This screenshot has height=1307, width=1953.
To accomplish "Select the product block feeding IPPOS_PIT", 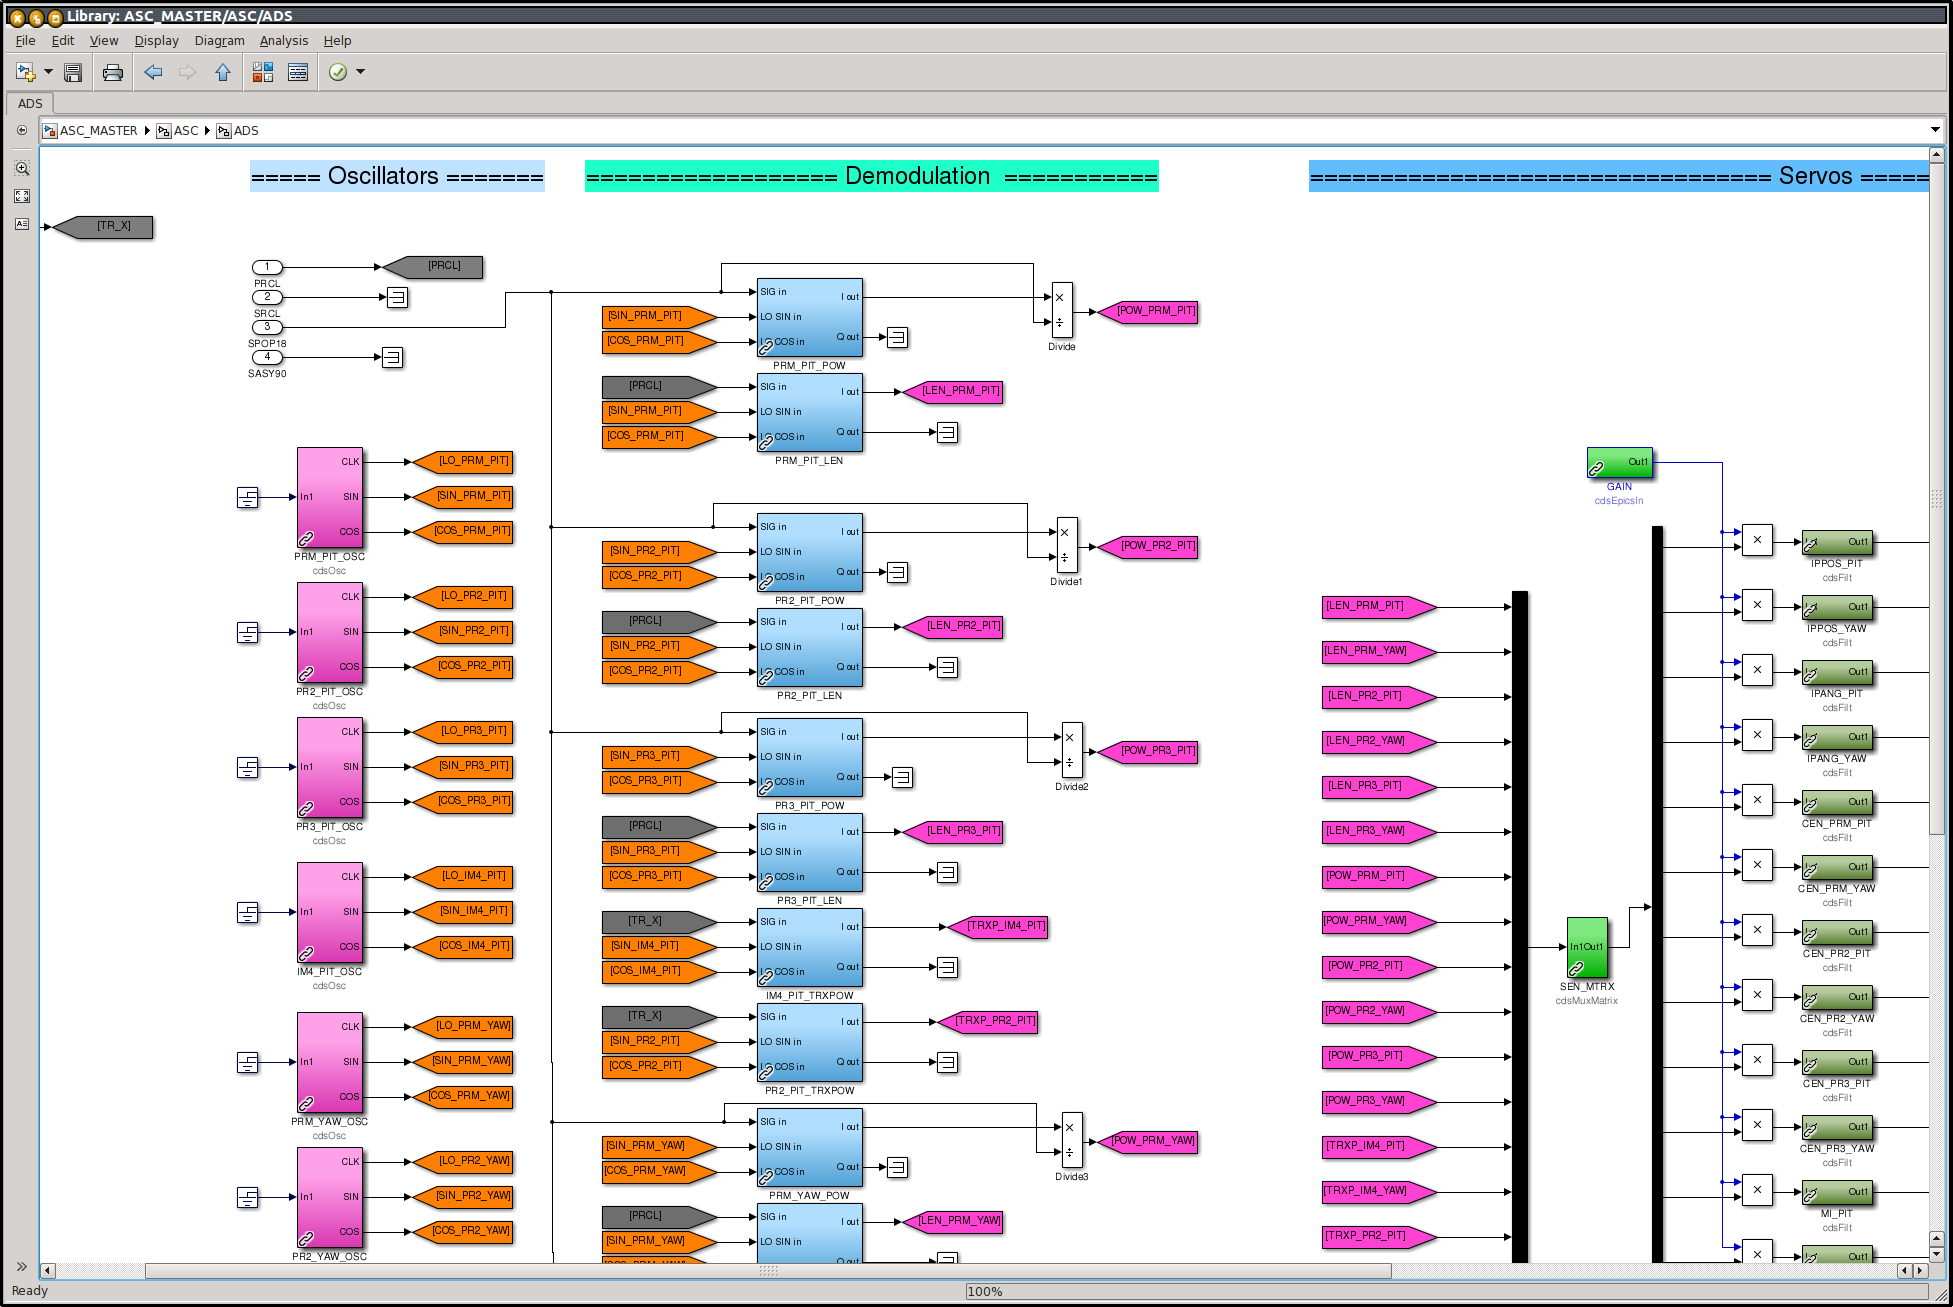I will [1757, 540].
